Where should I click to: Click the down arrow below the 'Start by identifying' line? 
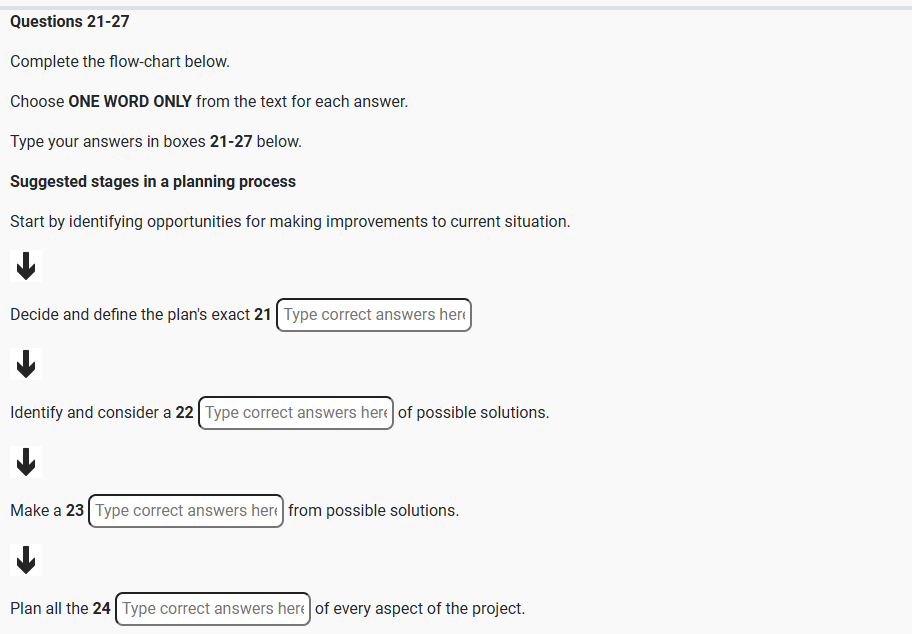[x=27, y=266]
